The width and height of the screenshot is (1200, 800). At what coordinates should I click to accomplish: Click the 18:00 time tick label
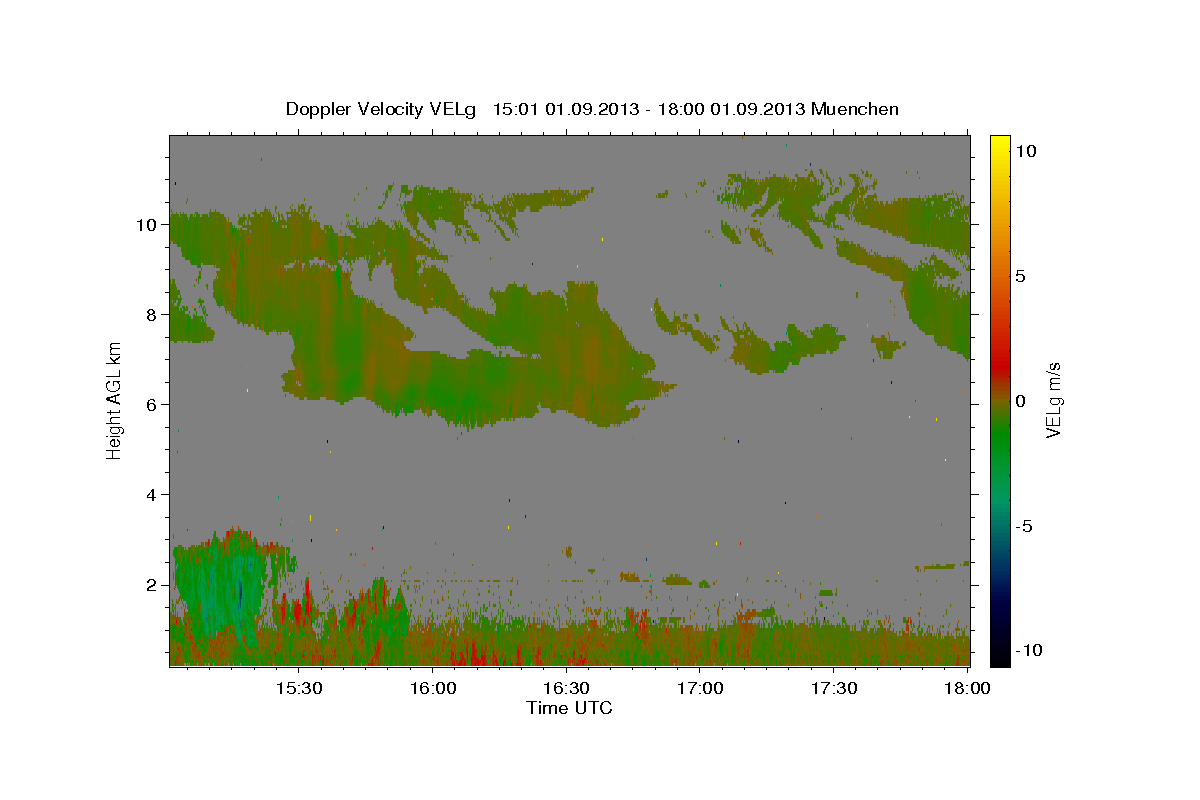click(x=968, y=689)
